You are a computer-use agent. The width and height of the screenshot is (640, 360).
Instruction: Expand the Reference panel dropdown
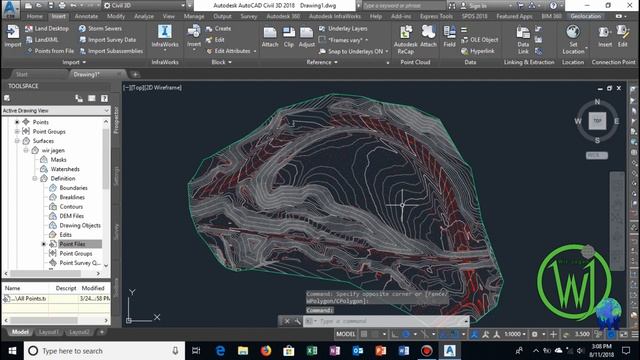tap(322, 62)
